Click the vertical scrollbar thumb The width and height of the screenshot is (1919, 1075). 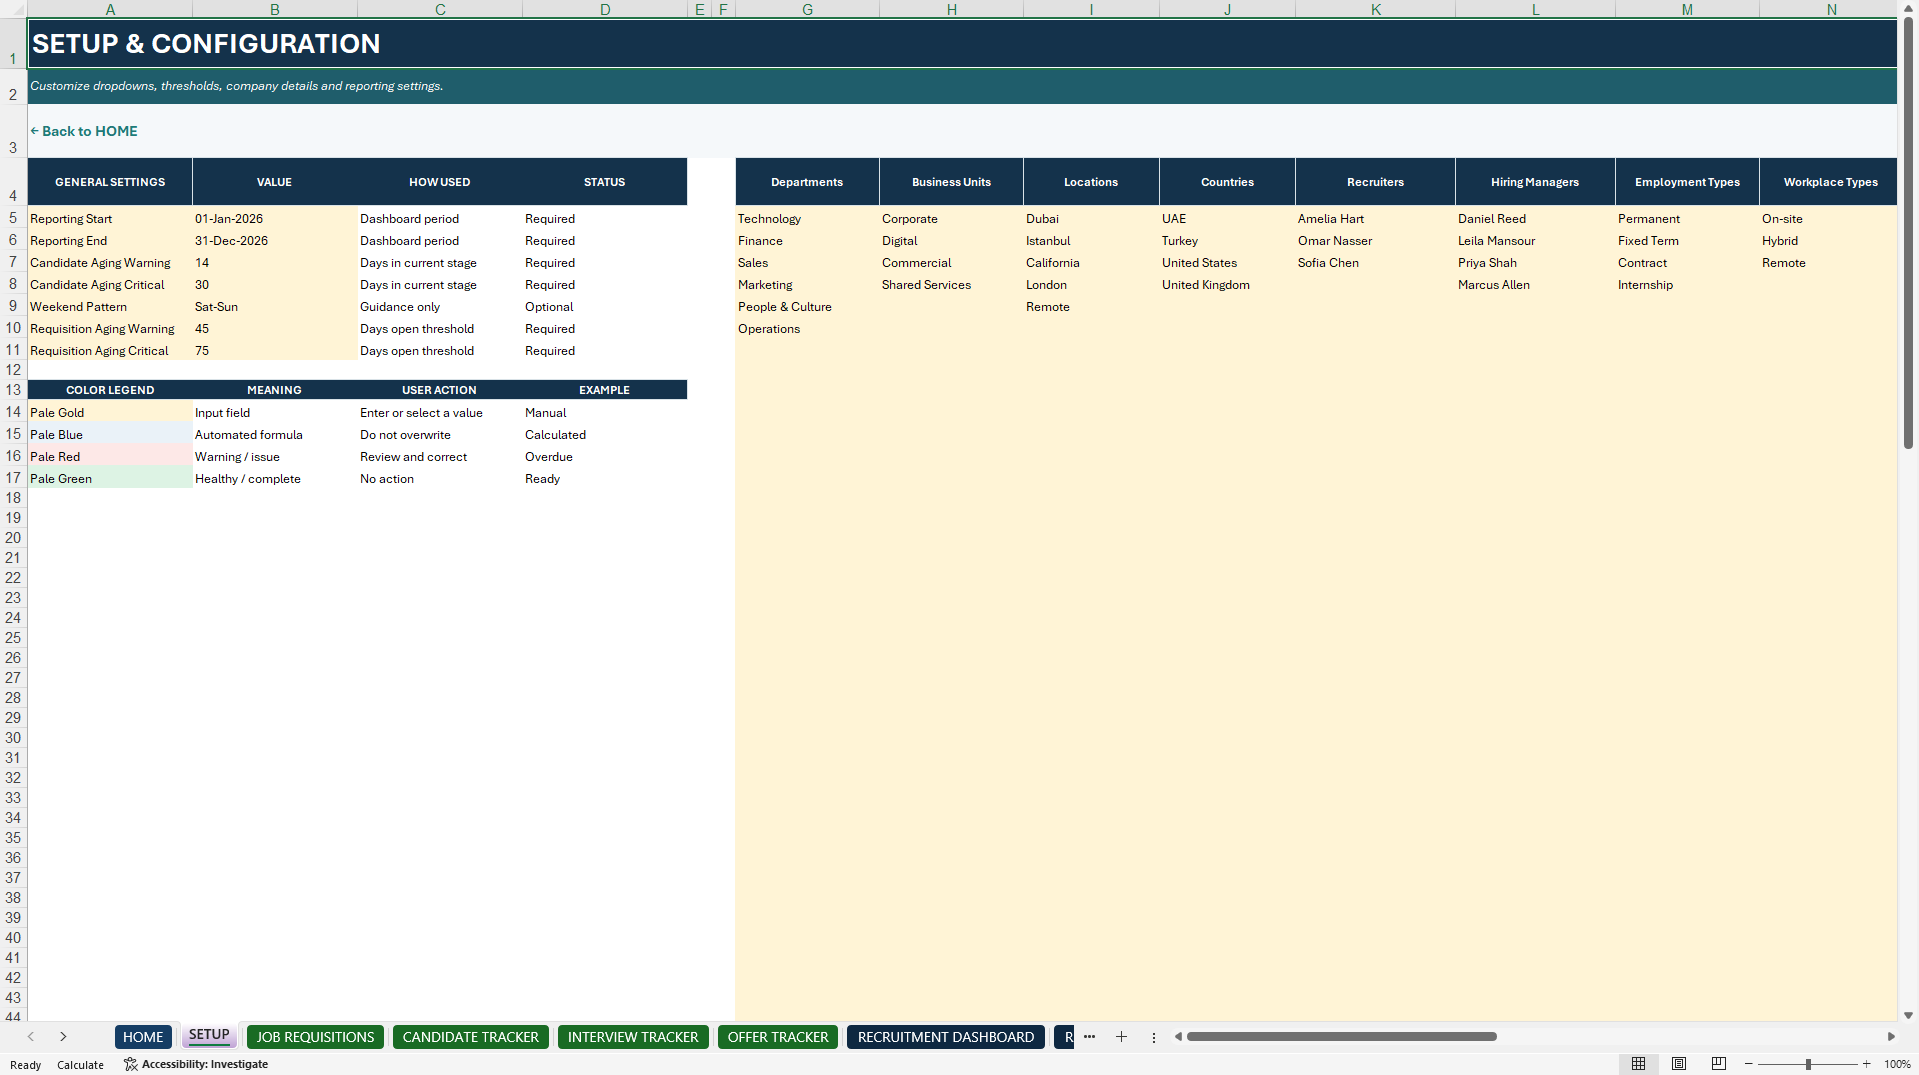point(1908,233)
